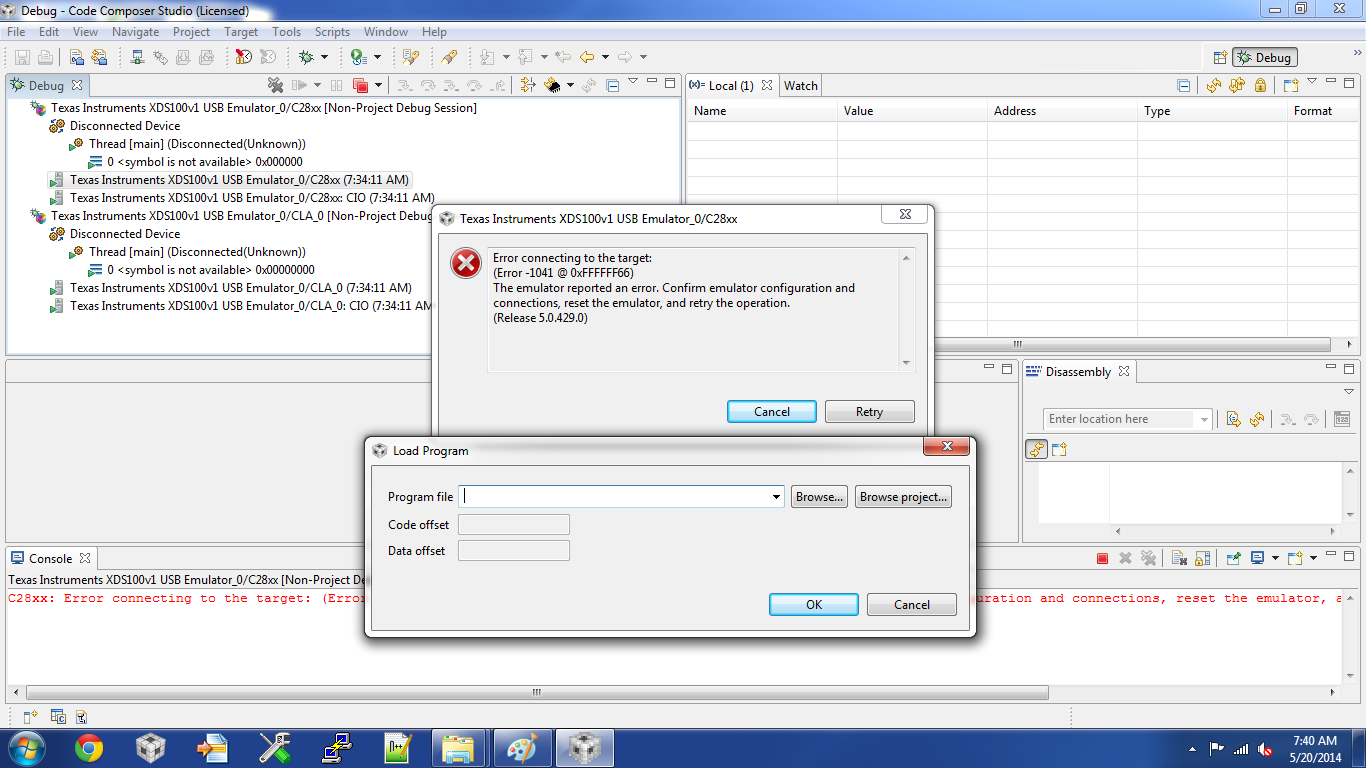Viewport: 1366px width, 768px height.
Task: Click Collapse All icon in Debug view
Action: coord(613,86)
